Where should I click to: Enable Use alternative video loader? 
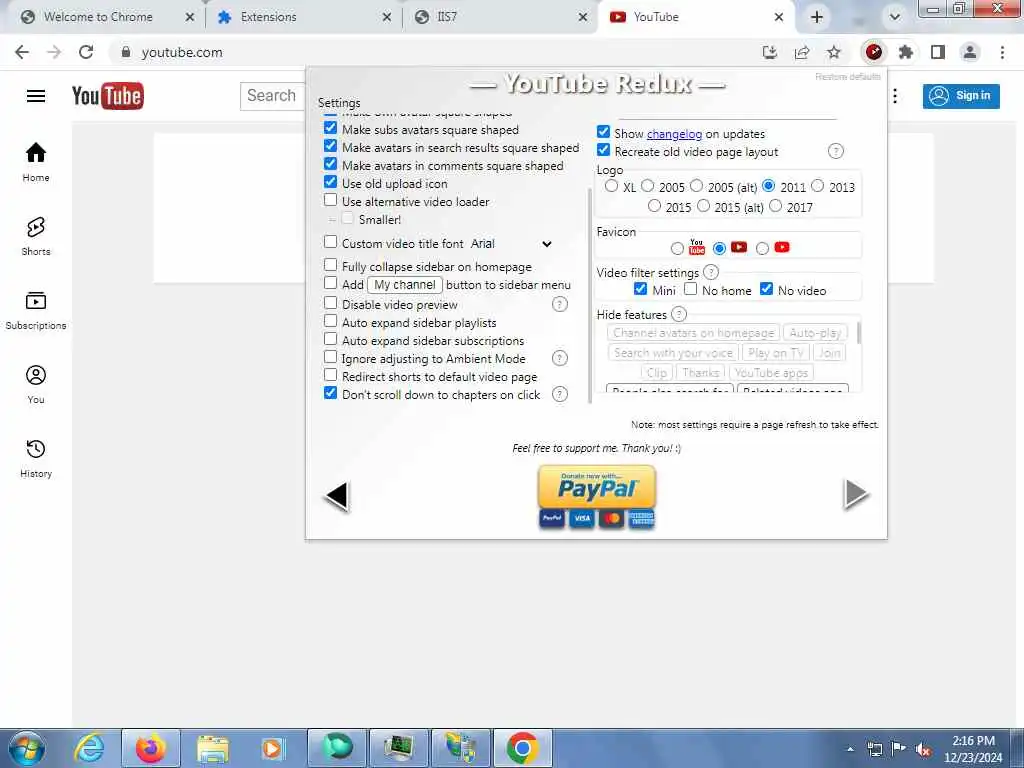click(330, 200)
